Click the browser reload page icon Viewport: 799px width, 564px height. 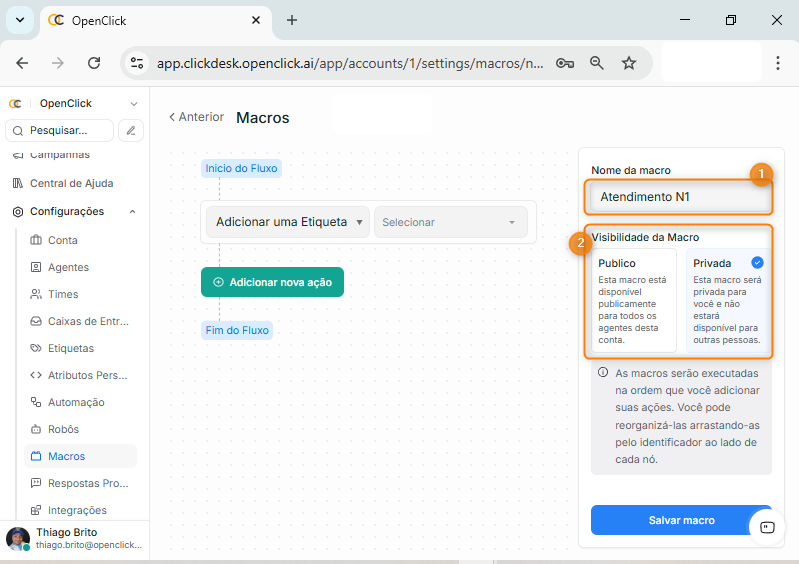click(94, 63)
